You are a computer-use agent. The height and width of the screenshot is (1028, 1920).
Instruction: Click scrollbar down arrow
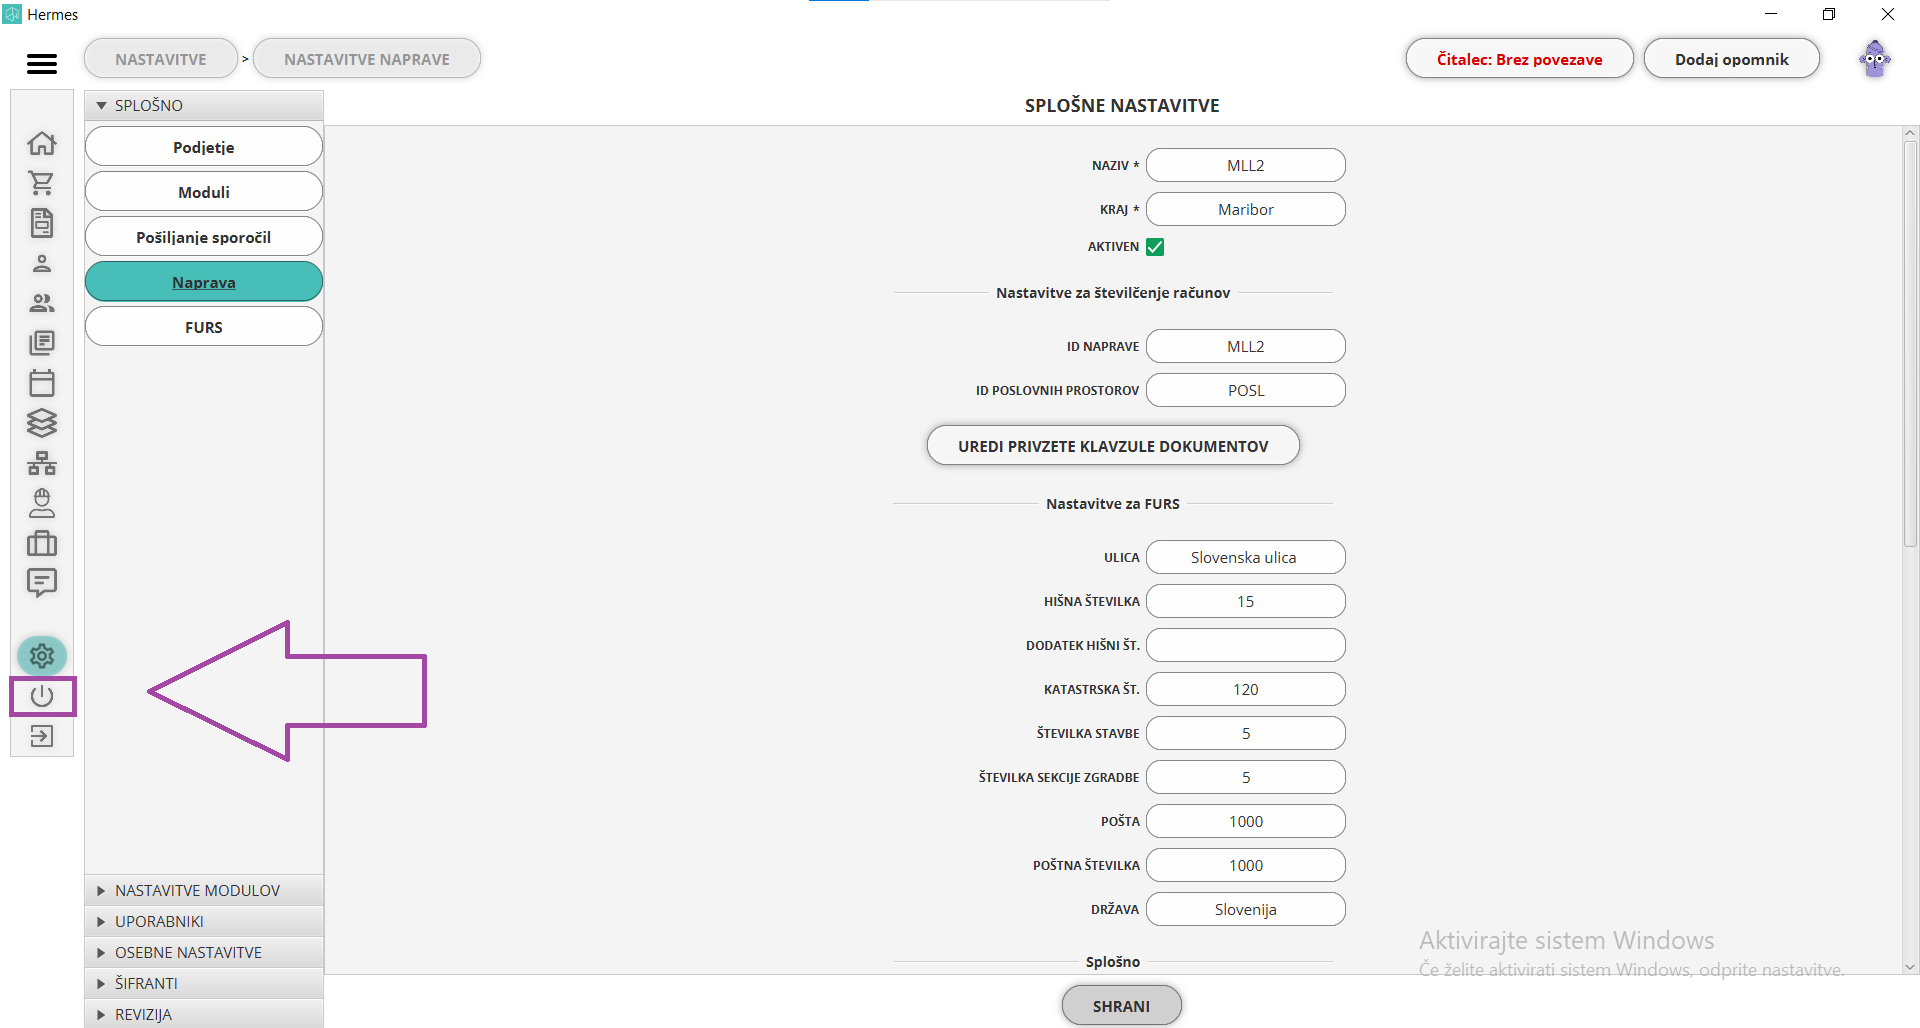[x=1910, y=967]
